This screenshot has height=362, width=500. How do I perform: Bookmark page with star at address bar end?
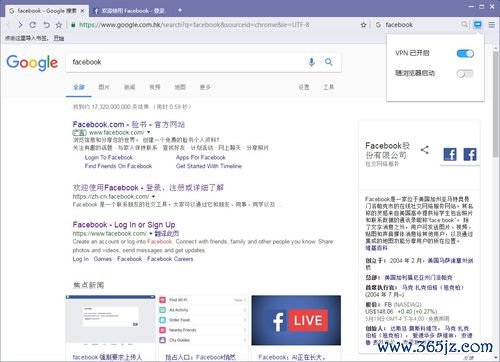pyautogui.click(x=364, y=25)
